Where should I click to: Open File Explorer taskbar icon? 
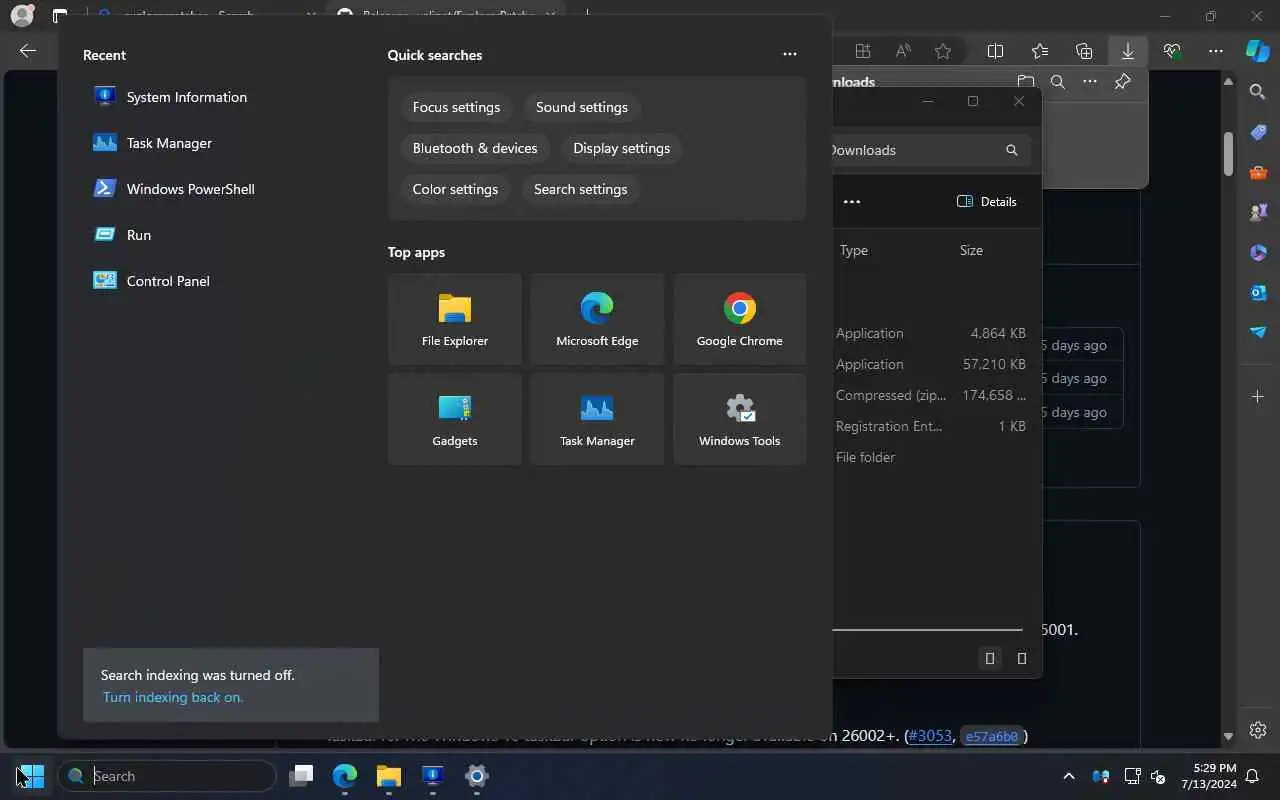click(x=389, y=776)
